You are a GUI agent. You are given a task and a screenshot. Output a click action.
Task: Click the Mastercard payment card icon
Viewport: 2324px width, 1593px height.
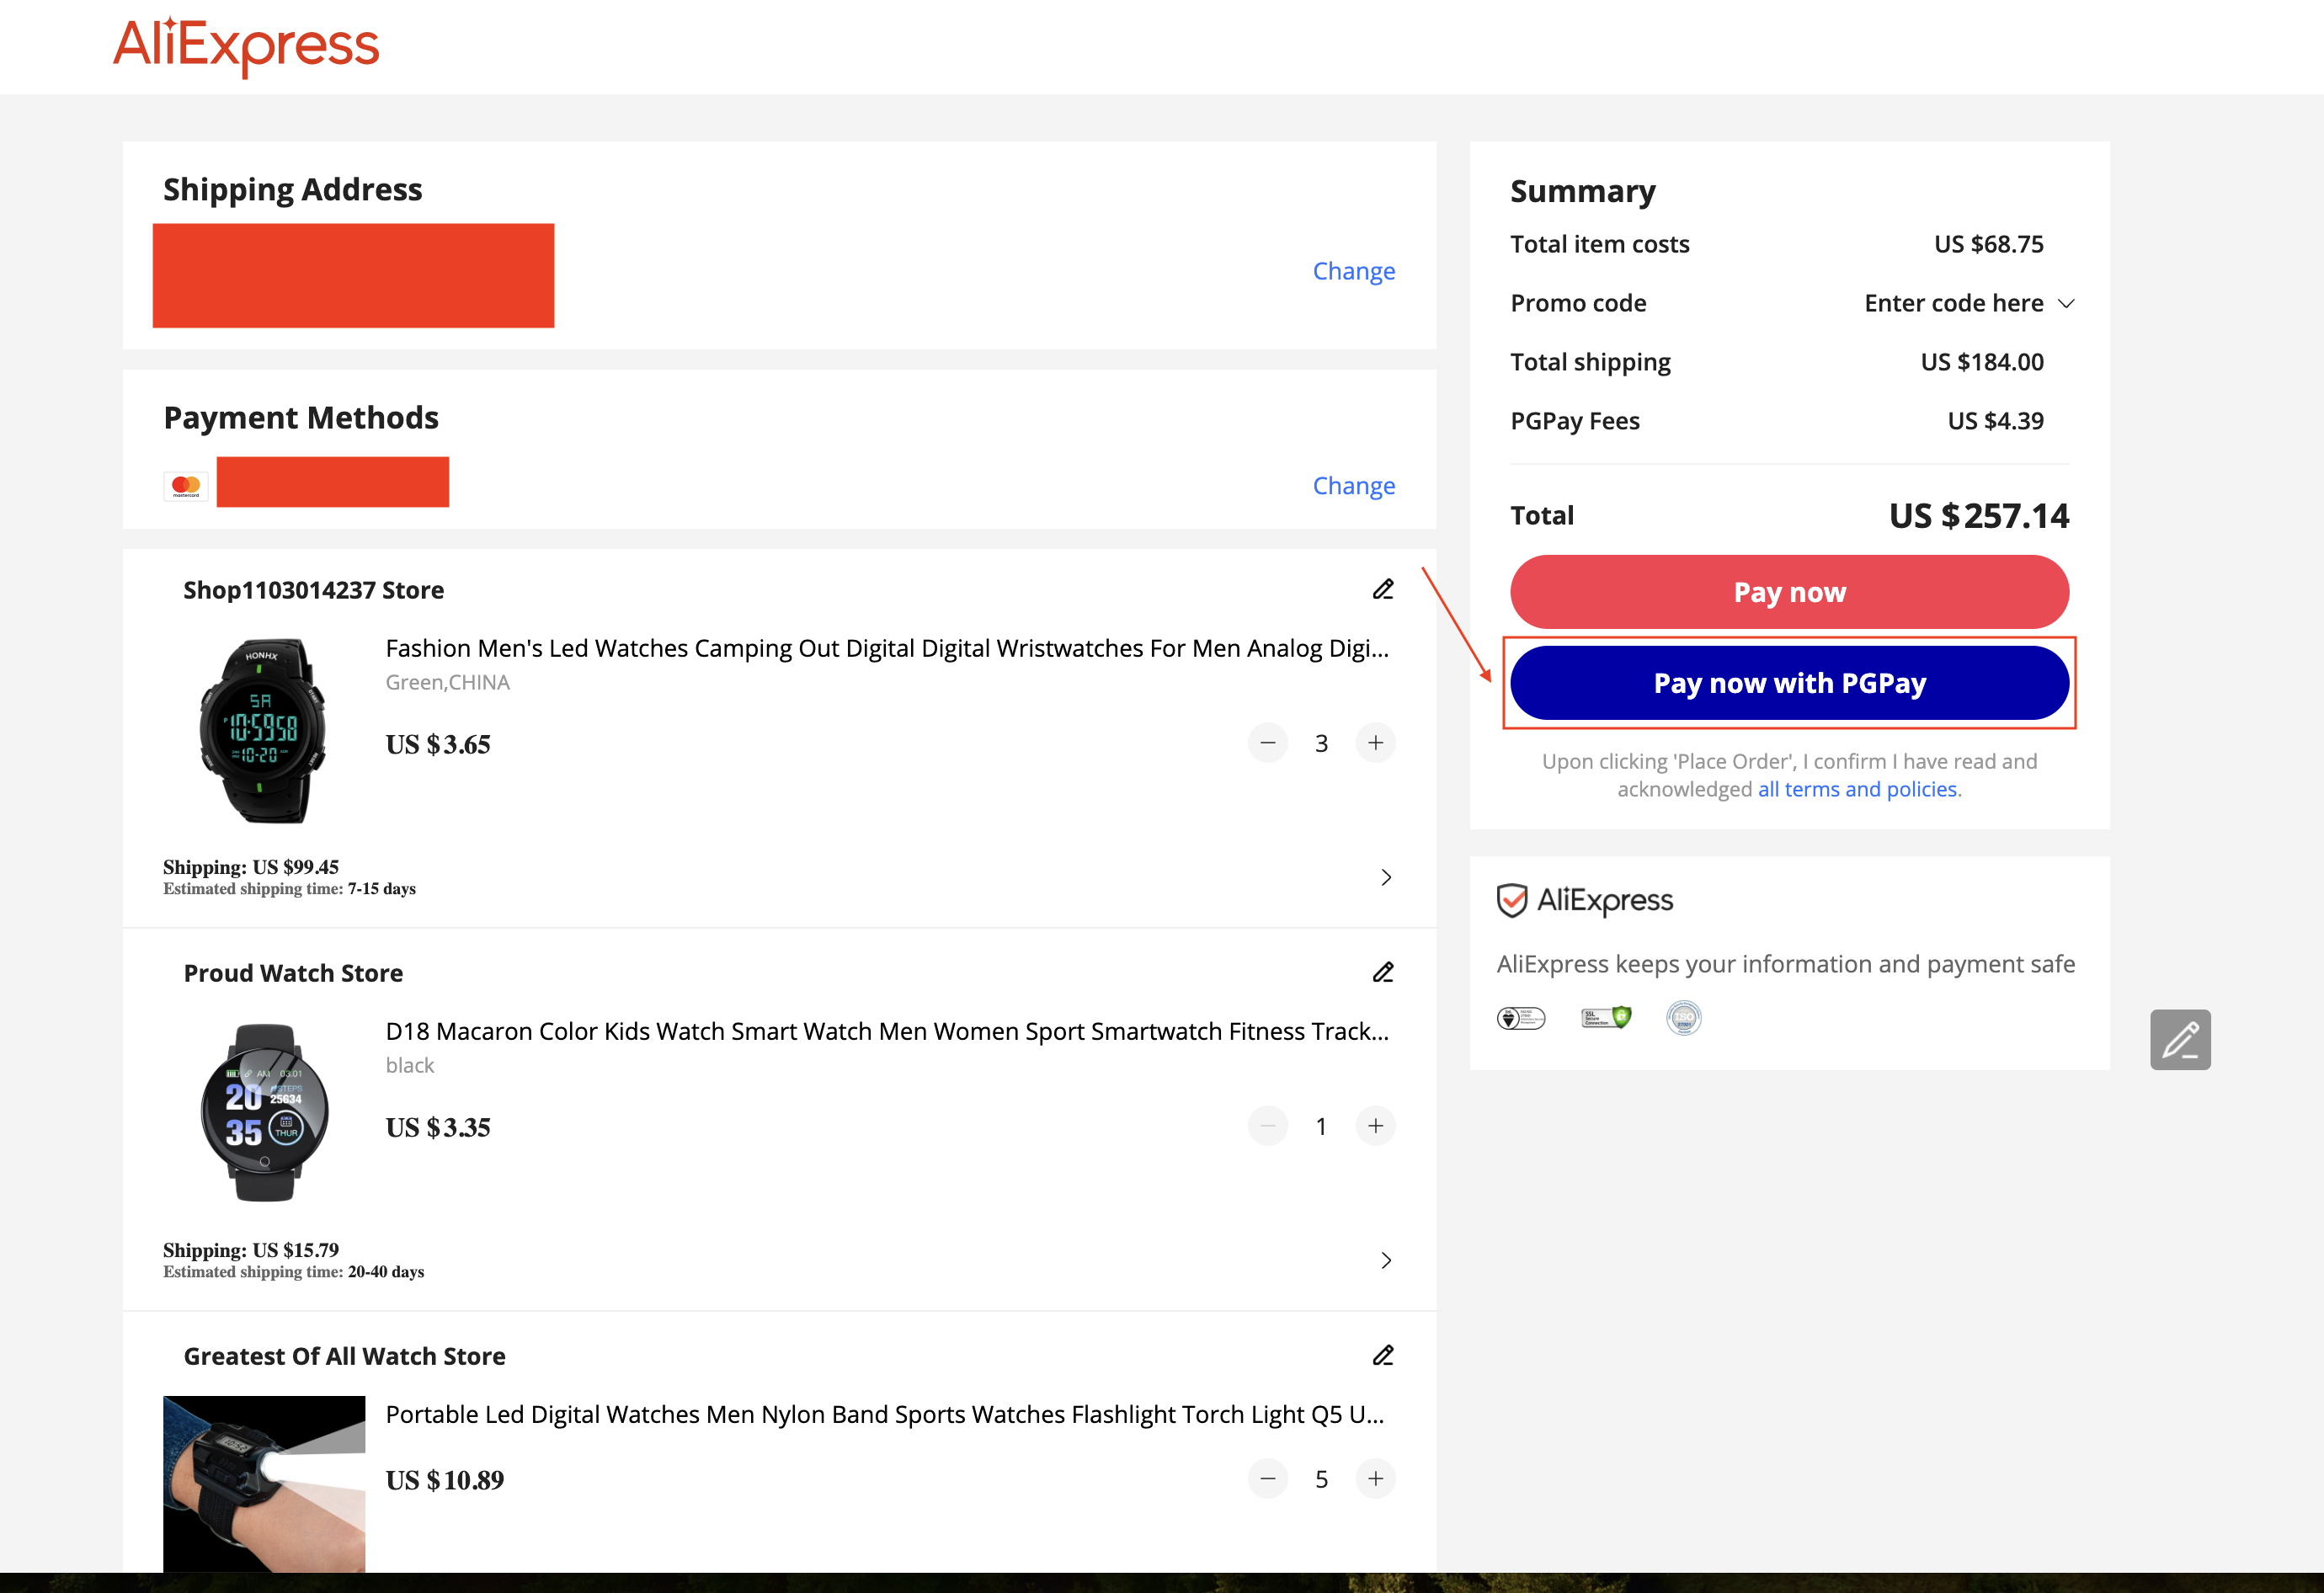pyautogui.click(x=186, y=486)
